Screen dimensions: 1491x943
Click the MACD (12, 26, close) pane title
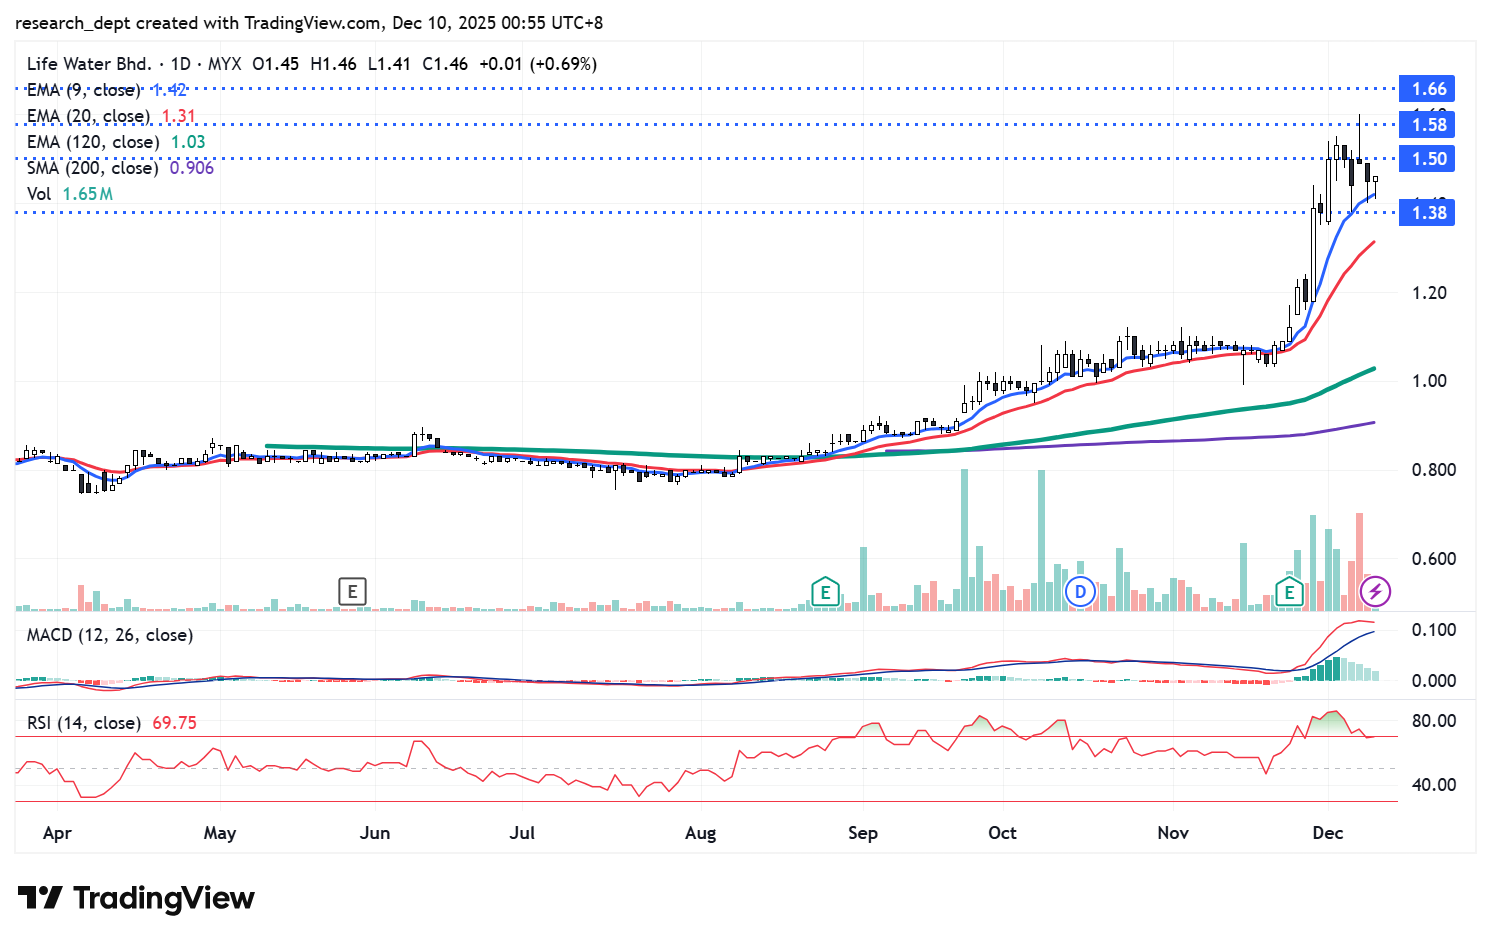110,635
